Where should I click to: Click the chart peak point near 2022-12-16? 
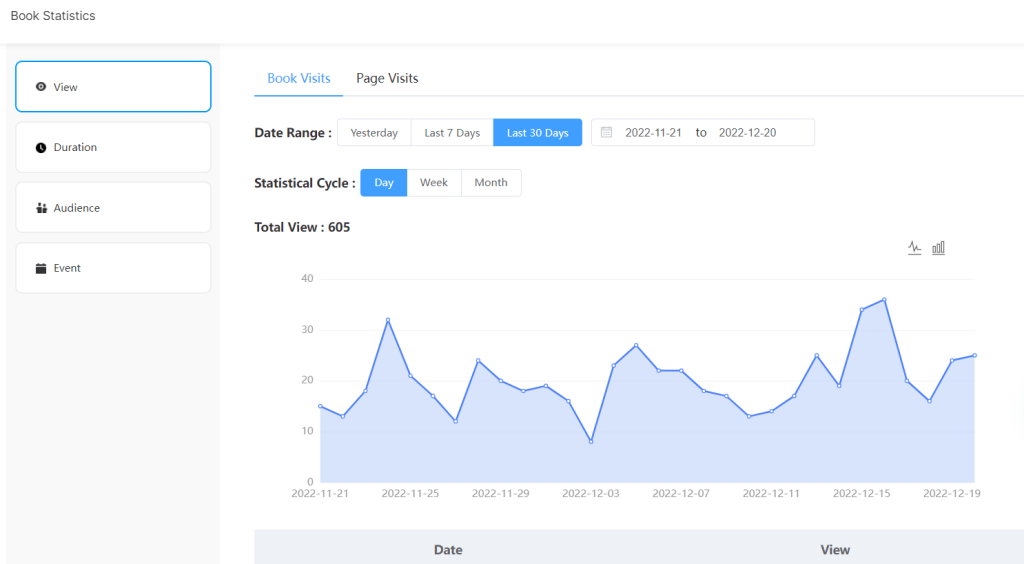click(x=884, y=300)
